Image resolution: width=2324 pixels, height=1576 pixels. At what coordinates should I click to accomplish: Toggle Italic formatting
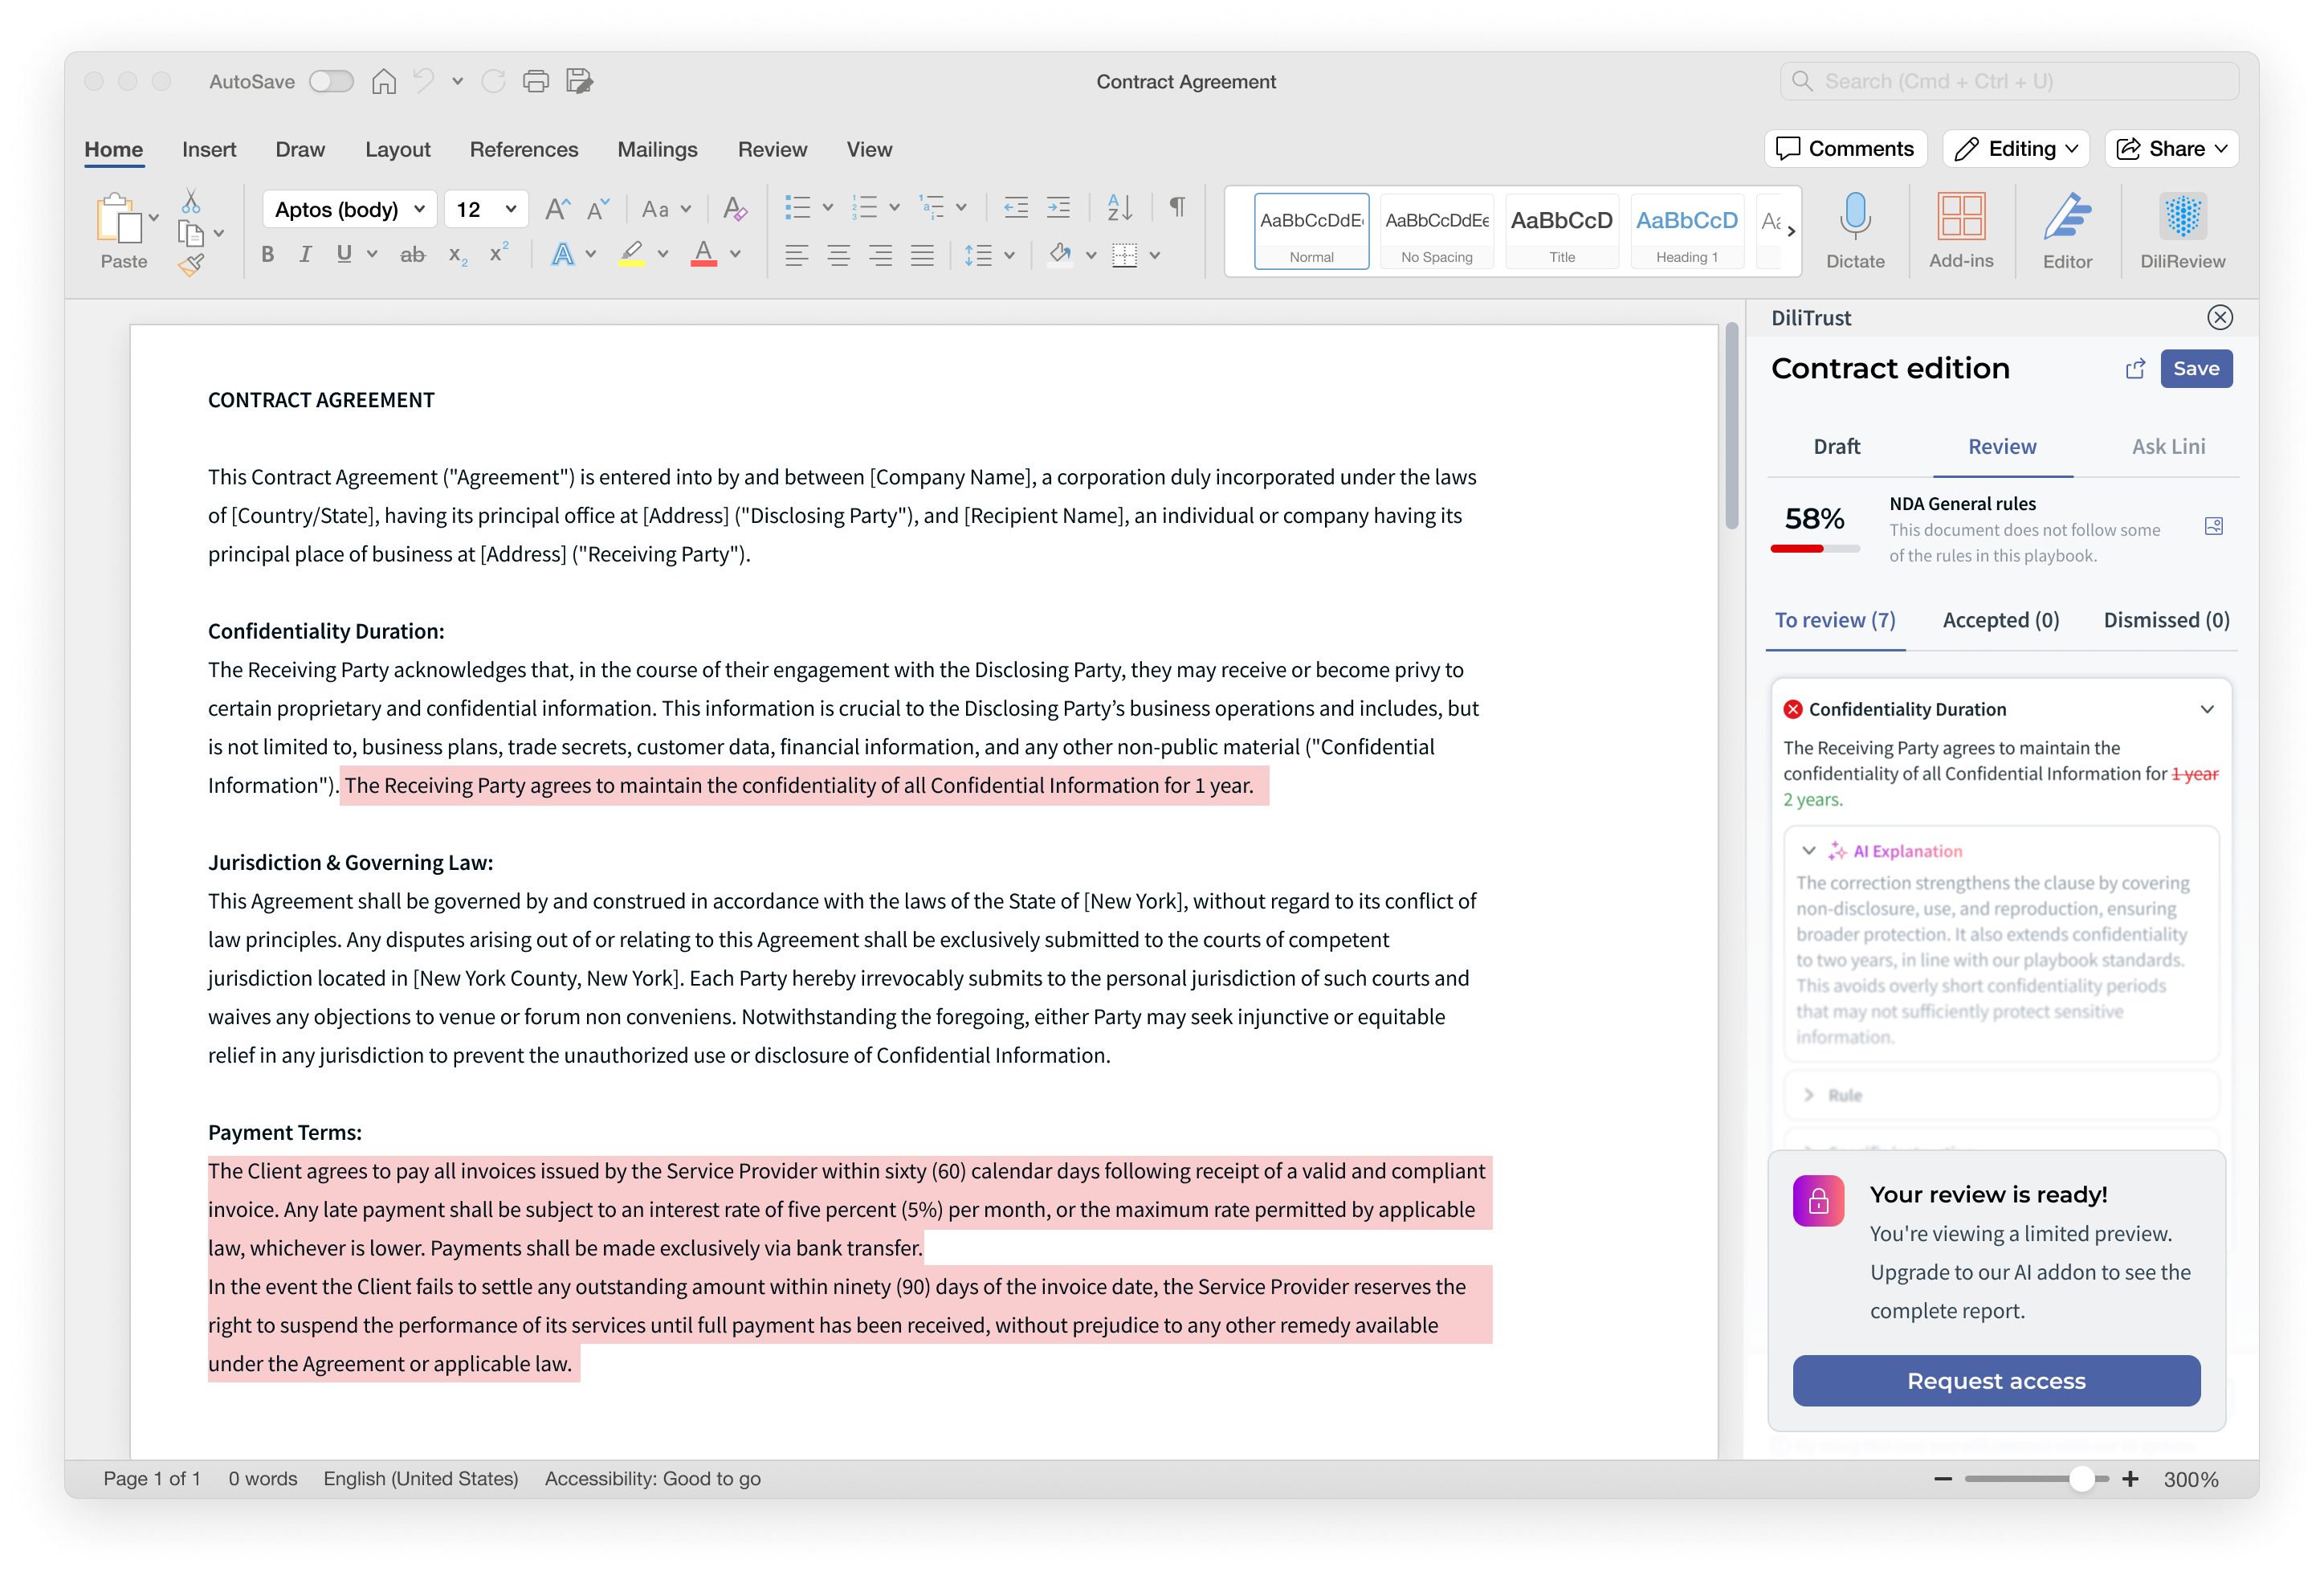click(x=305, y=255)
